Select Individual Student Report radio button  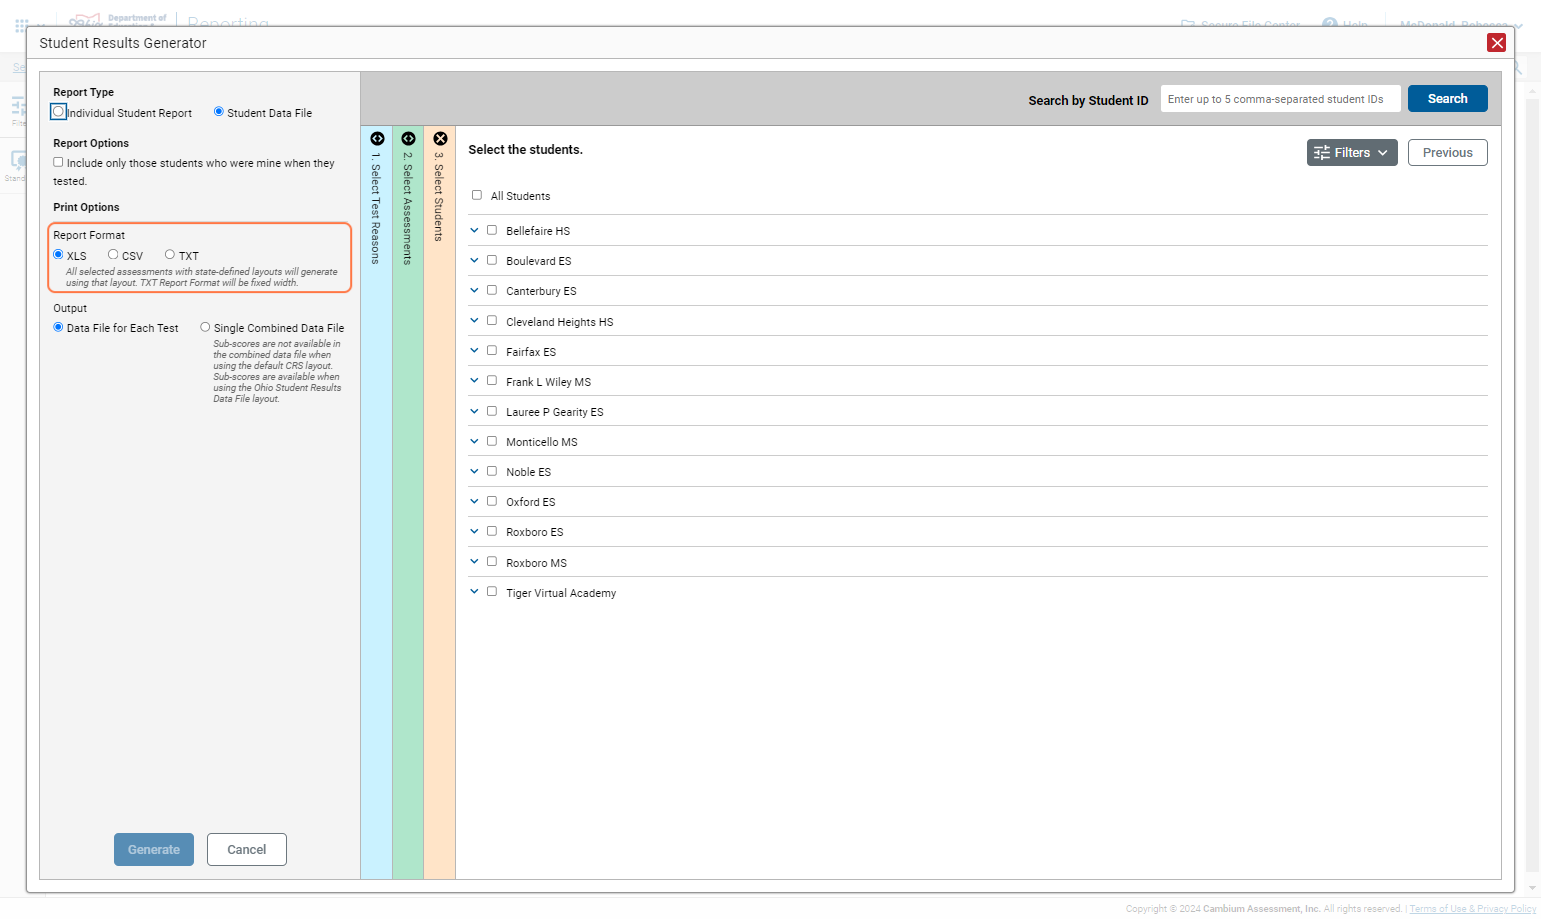pos(59,112)
